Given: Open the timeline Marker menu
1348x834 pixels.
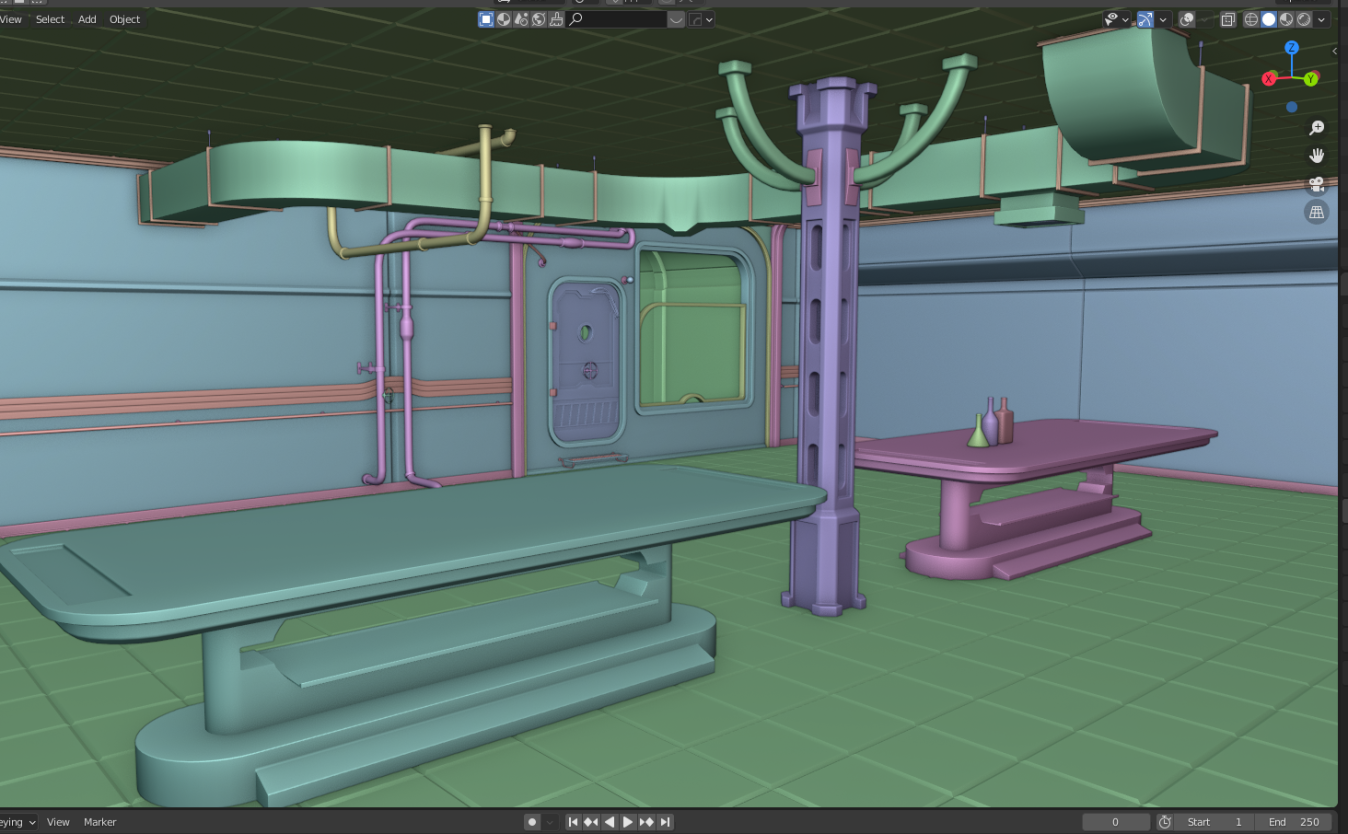Looking at the screenshot, I should (100, 822).
